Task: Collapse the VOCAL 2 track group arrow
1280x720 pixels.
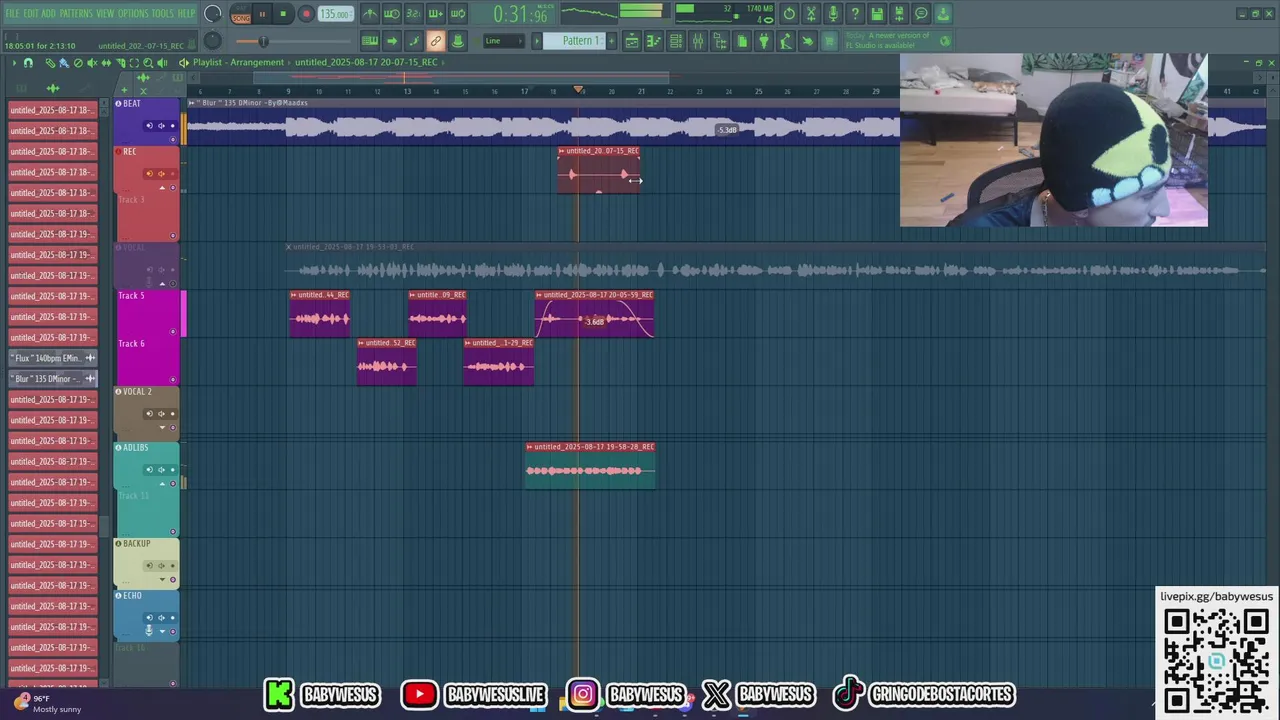Action: pyautogui.click(x=162, y=428)
